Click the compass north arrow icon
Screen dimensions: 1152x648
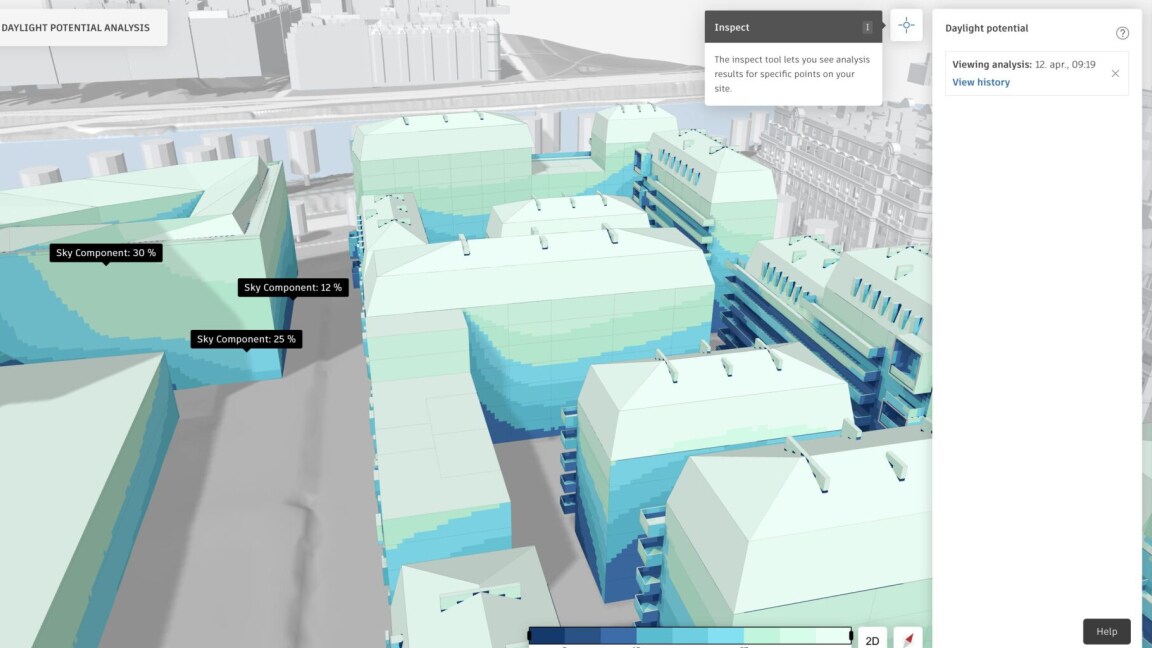coord(908,639)
